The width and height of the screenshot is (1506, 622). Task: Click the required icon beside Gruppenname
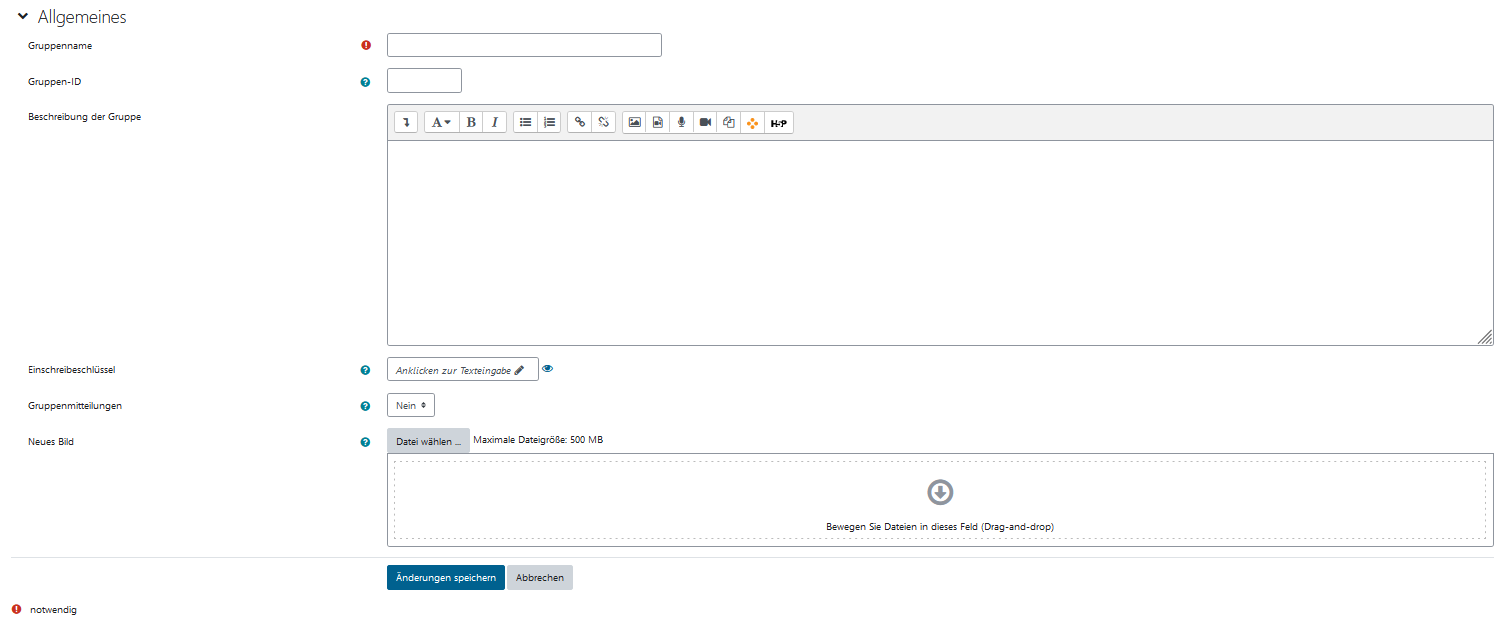365,45
